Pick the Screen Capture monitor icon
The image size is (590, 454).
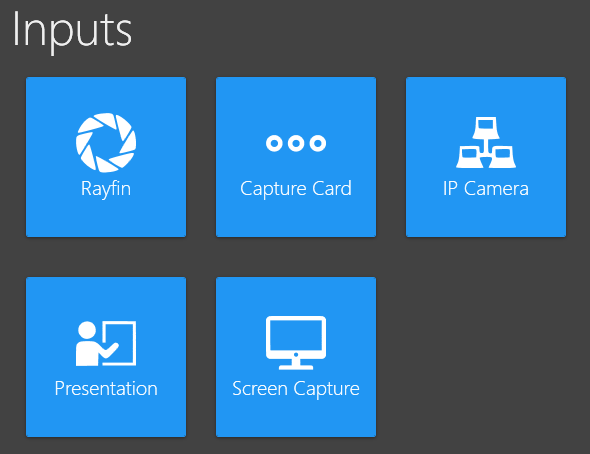tap(296, 343)
